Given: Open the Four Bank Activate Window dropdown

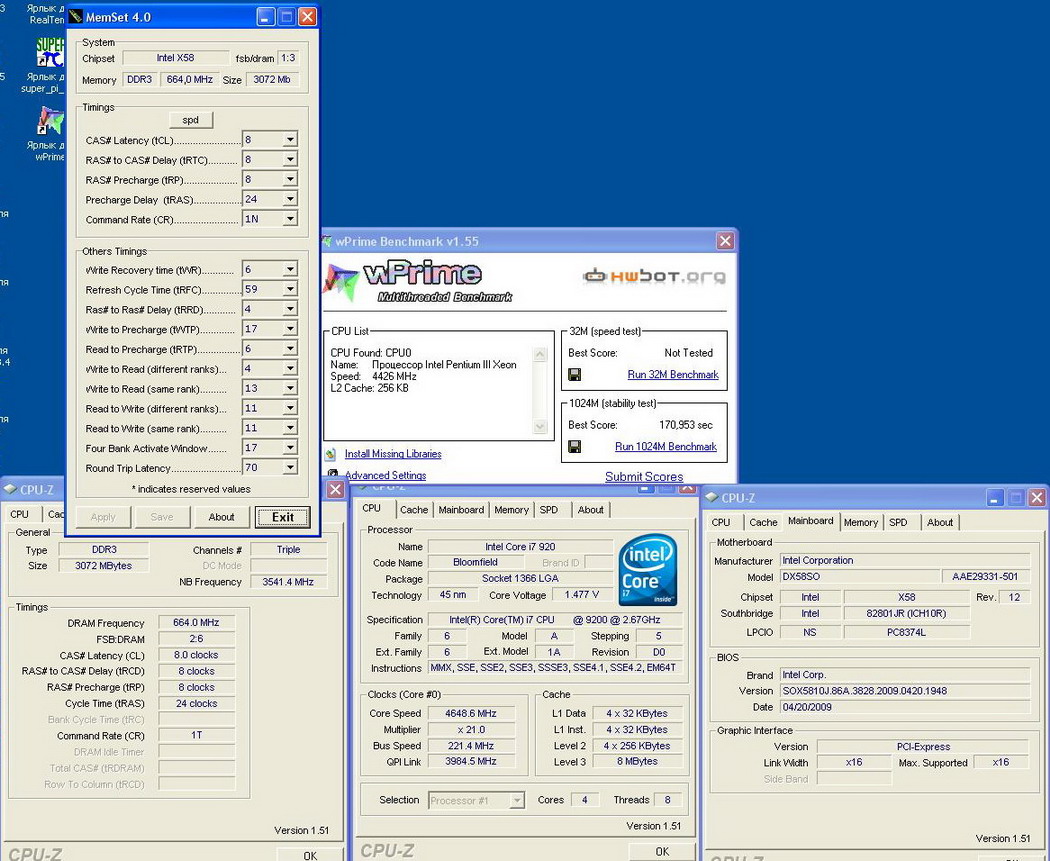Looking at the screenshot, I should coord(290,448).
